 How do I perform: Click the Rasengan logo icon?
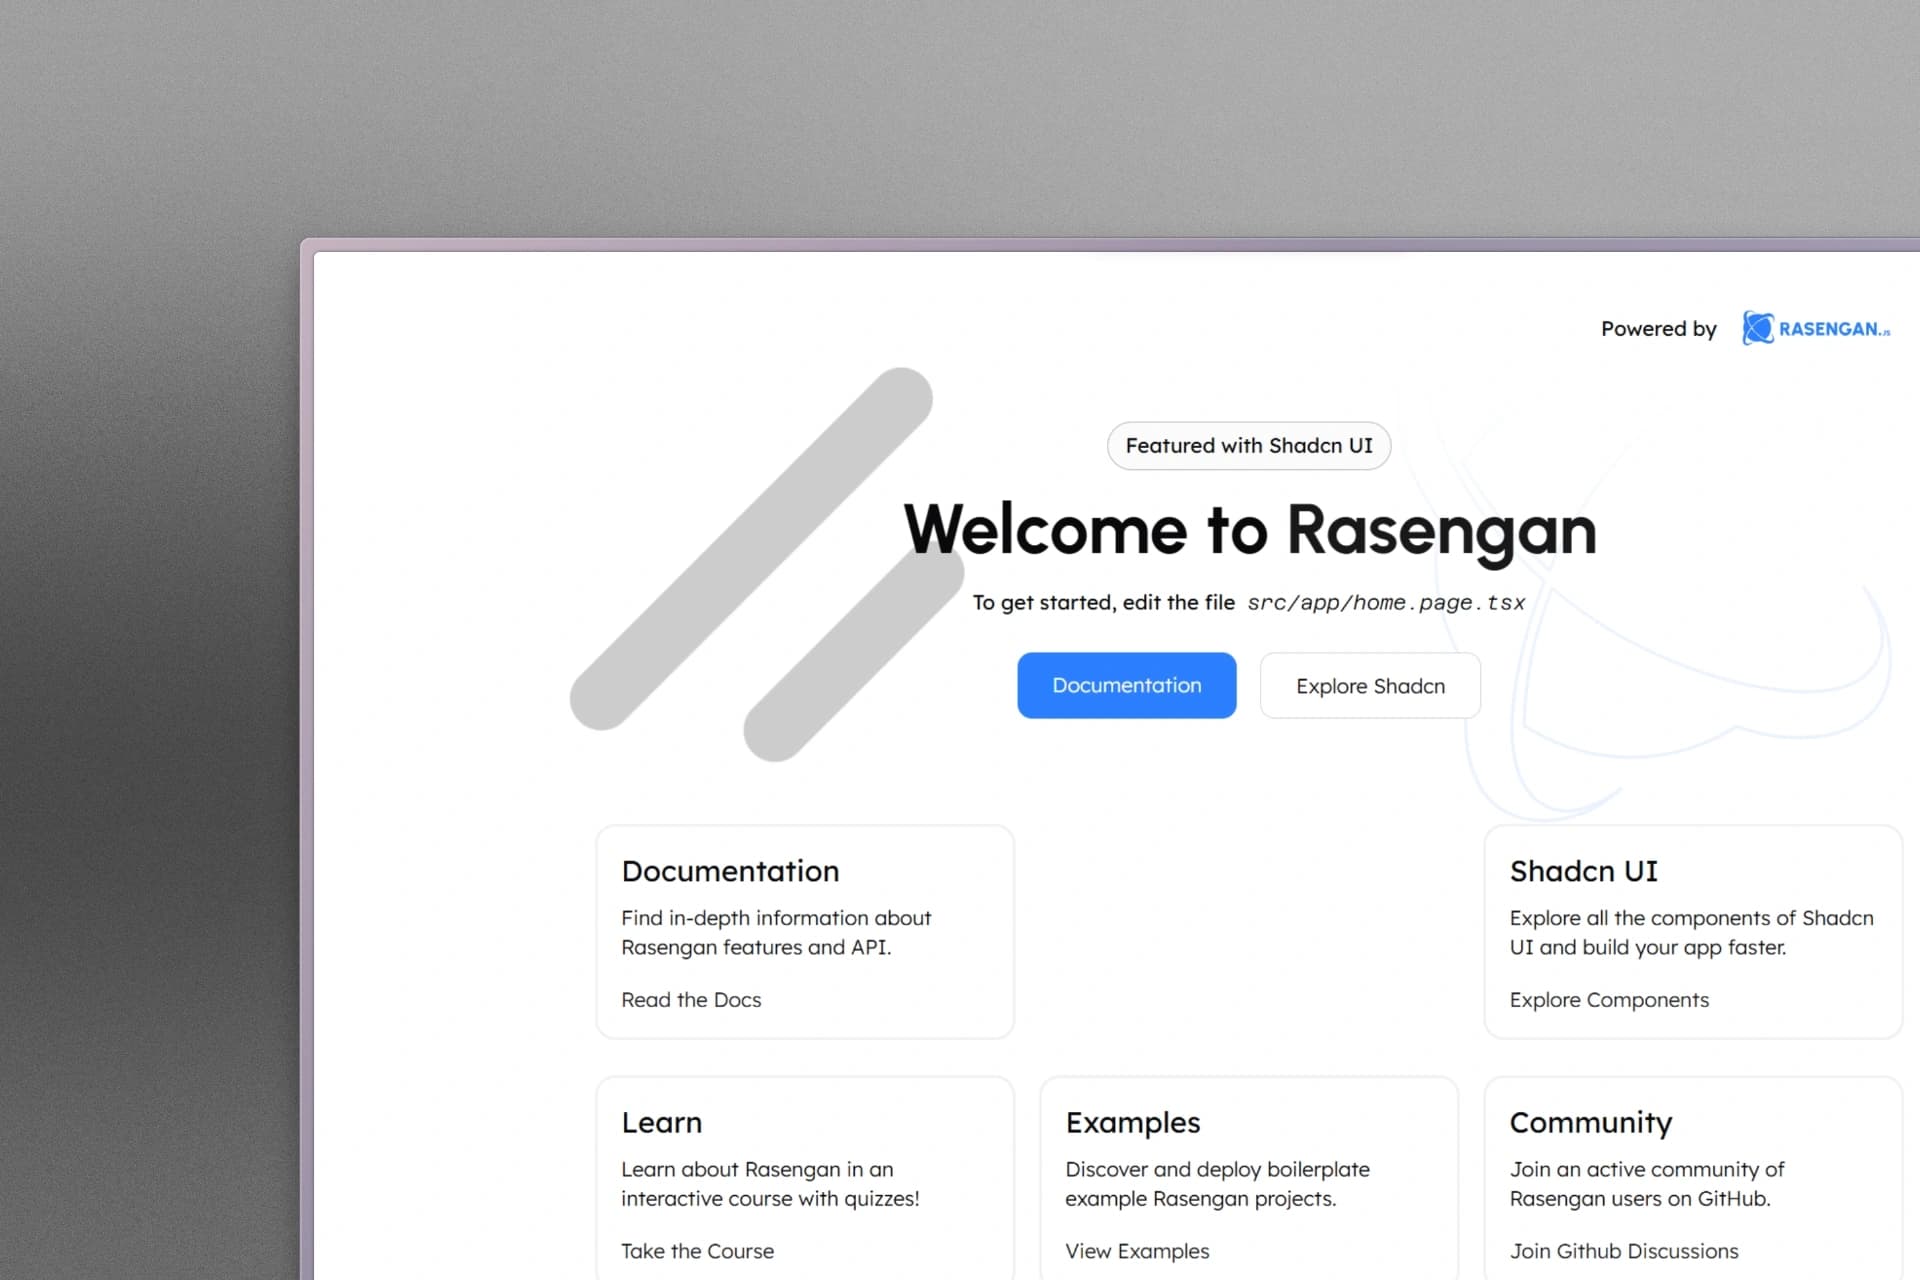[1757, 328]
